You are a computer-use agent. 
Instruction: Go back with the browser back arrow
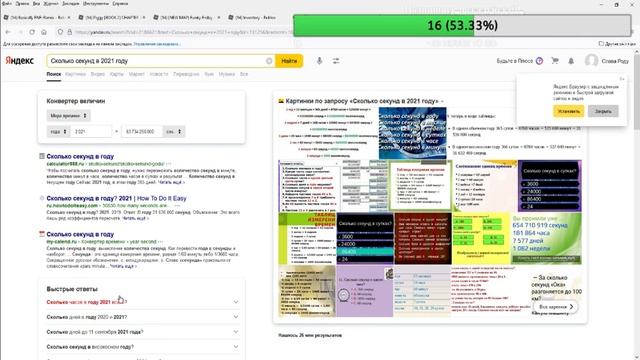[x=8, y=32]
